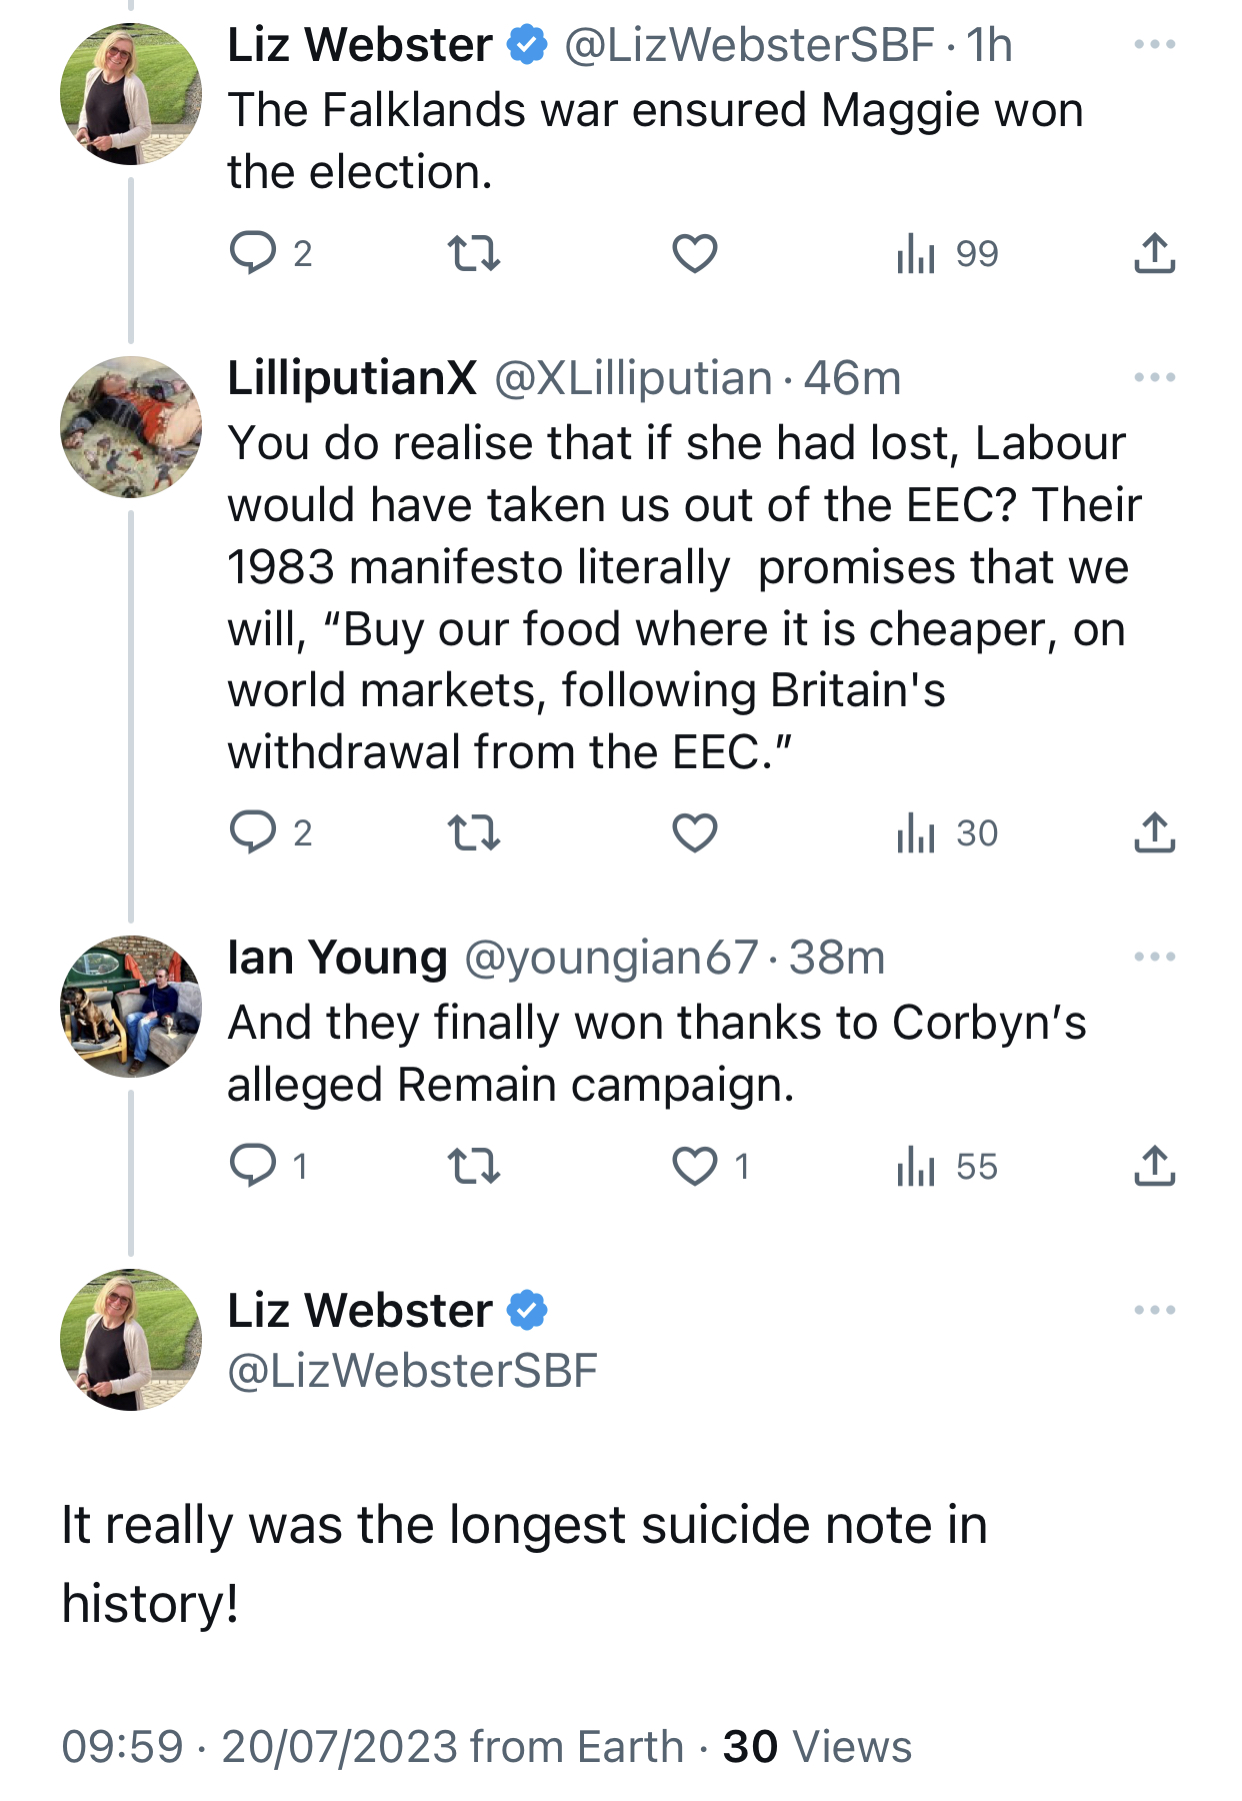Open the @youngian67 profile link
The height and width of the screenshot is (1801, 1242).
(x=610, y=958)
